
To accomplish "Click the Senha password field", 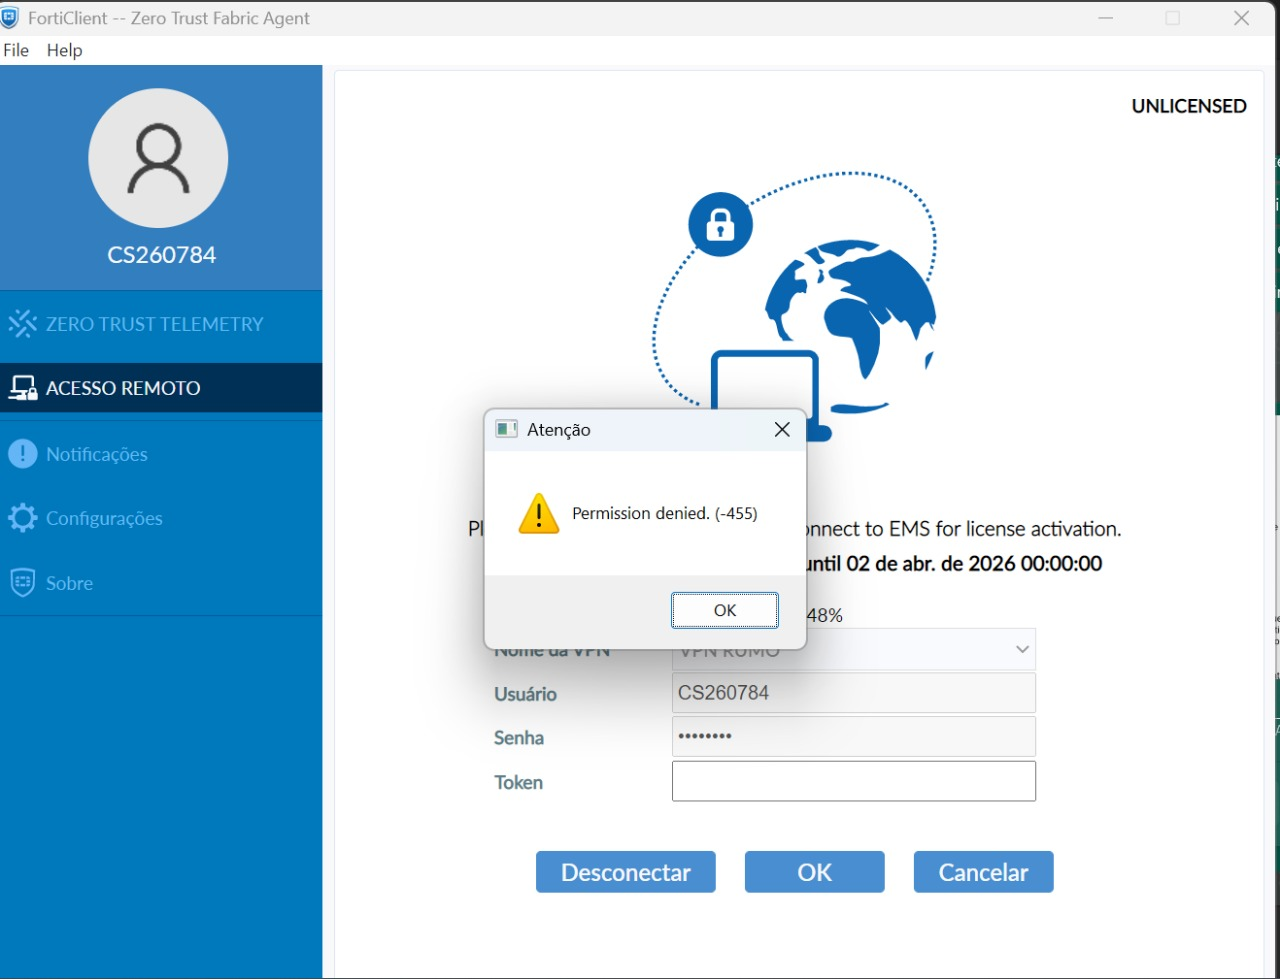I will [854, 737].
